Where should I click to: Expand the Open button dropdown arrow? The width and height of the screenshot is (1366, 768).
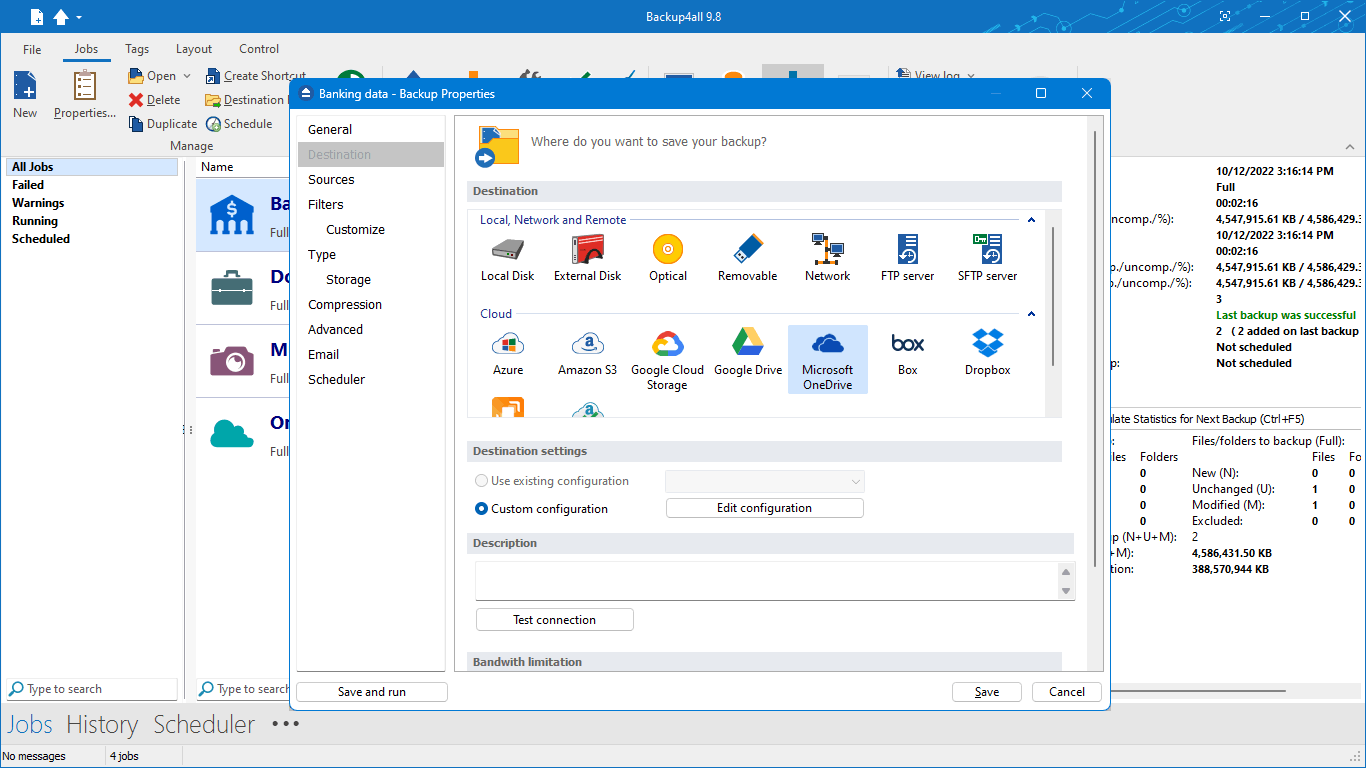(x=186, y=76)
